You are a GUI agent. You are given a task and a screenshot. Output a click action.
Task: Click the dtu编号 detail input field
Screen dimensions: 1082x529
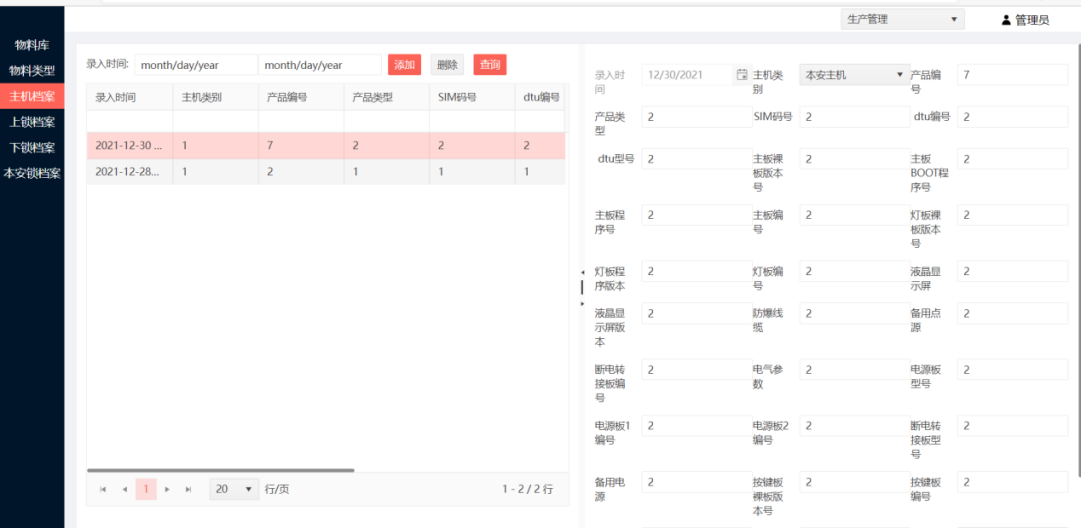pyautogui.click(x=1012, y=117)
